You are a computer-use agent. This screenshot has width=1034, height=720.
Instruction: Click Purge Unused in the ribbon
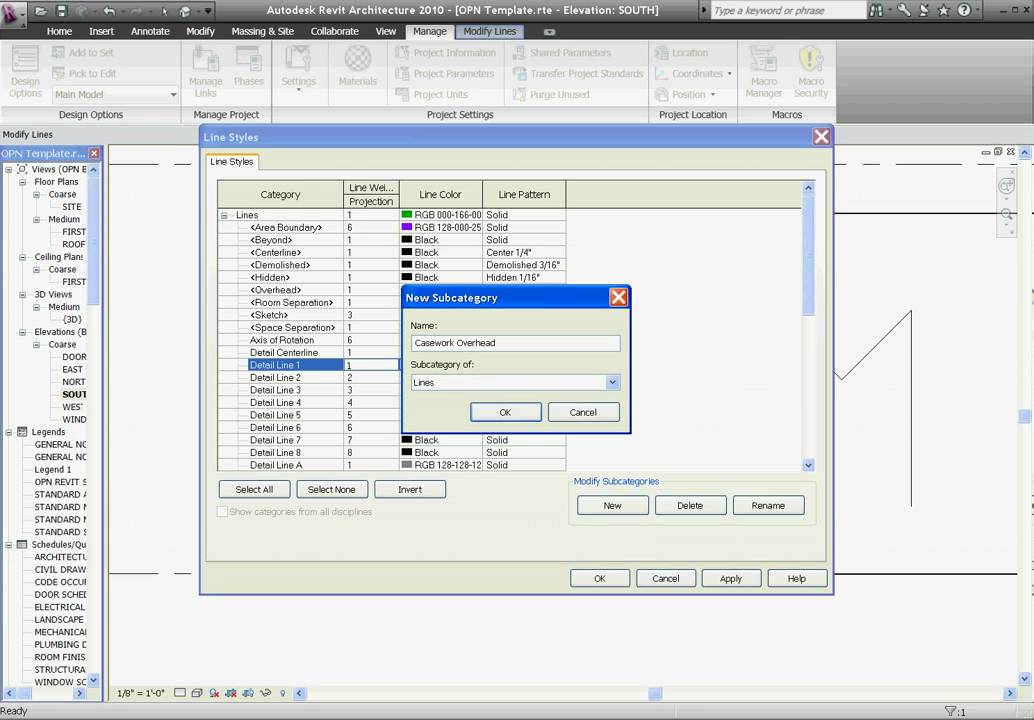pos(551,94)
